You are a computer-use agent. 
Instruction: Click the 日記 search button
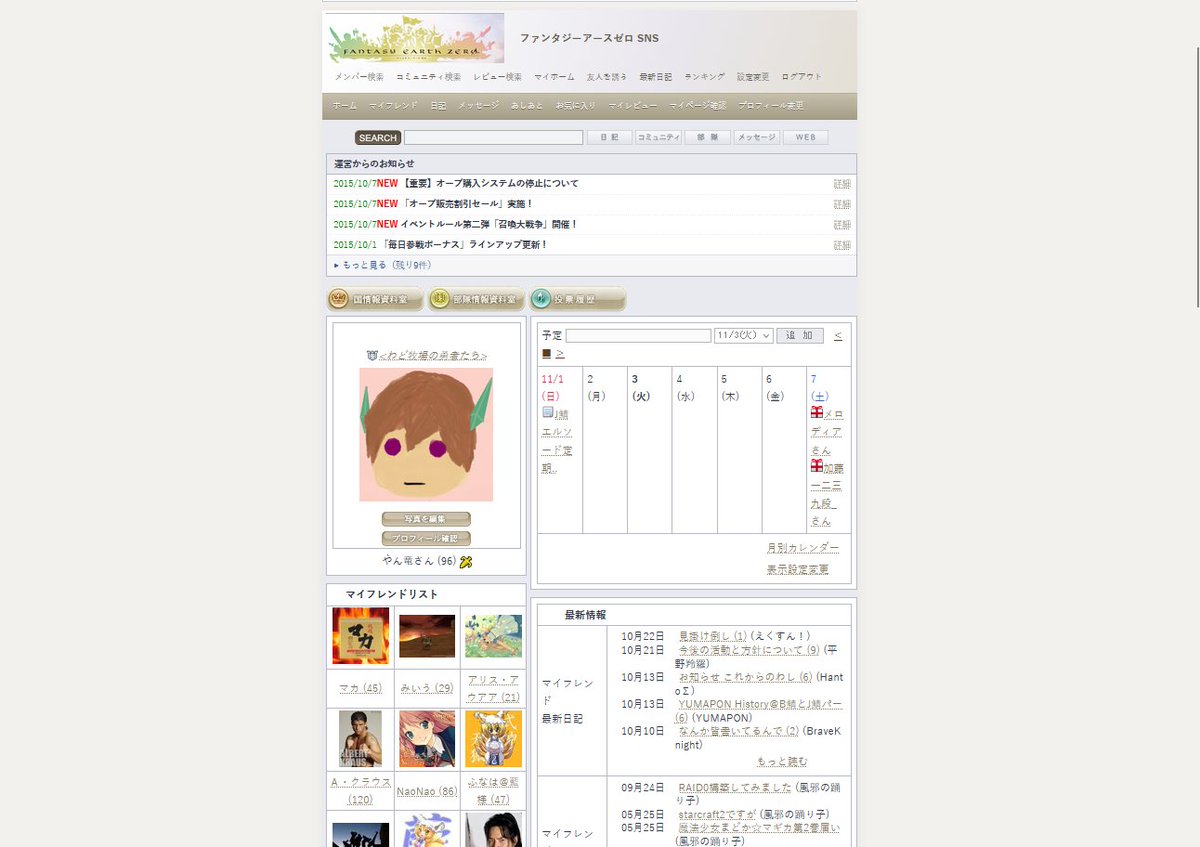609,138
